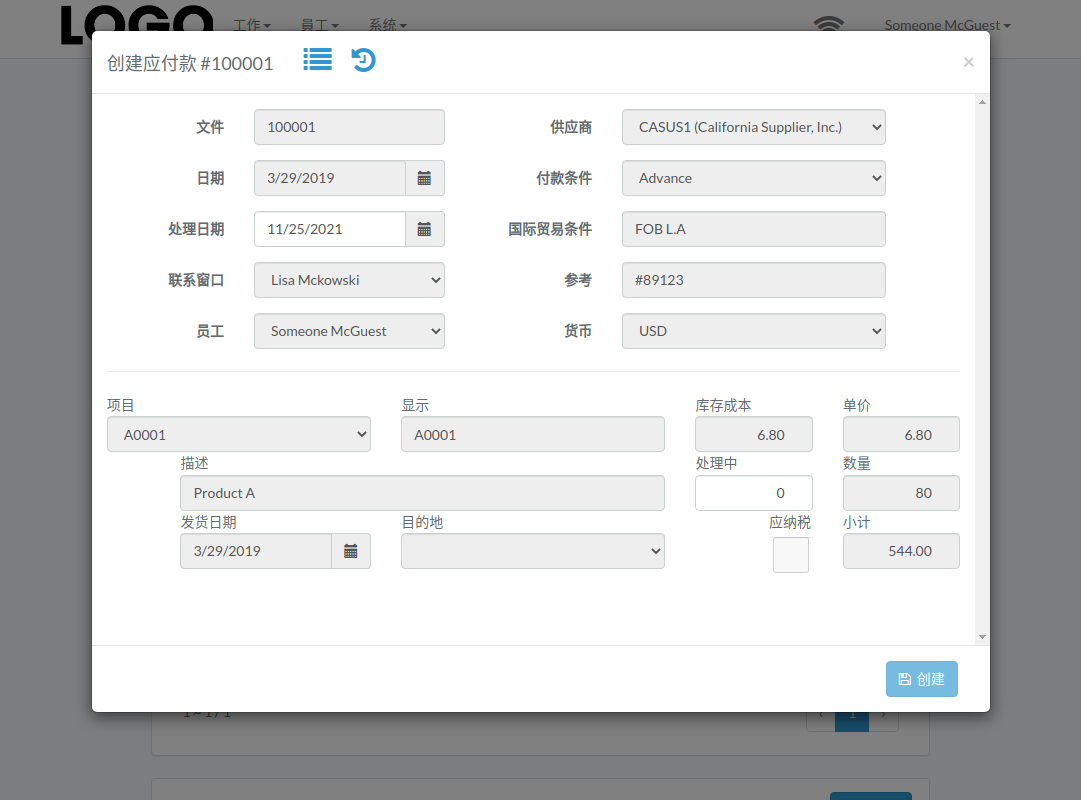The height and width of the screenshot is (800, 1081).
Task: Open the 员工 menu in navbar
Action: [319, 25]
